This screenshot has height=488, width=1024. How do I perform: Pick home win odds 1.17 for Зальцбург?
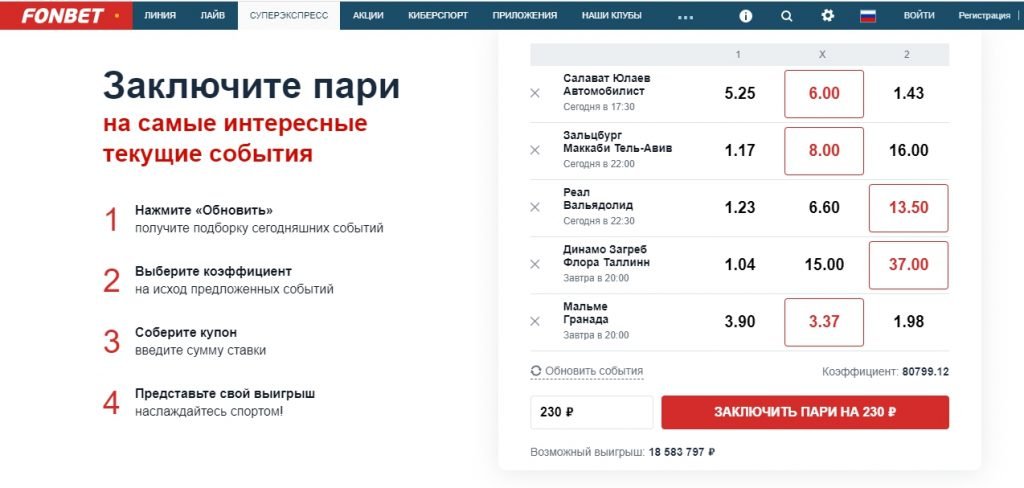(739, 151)
